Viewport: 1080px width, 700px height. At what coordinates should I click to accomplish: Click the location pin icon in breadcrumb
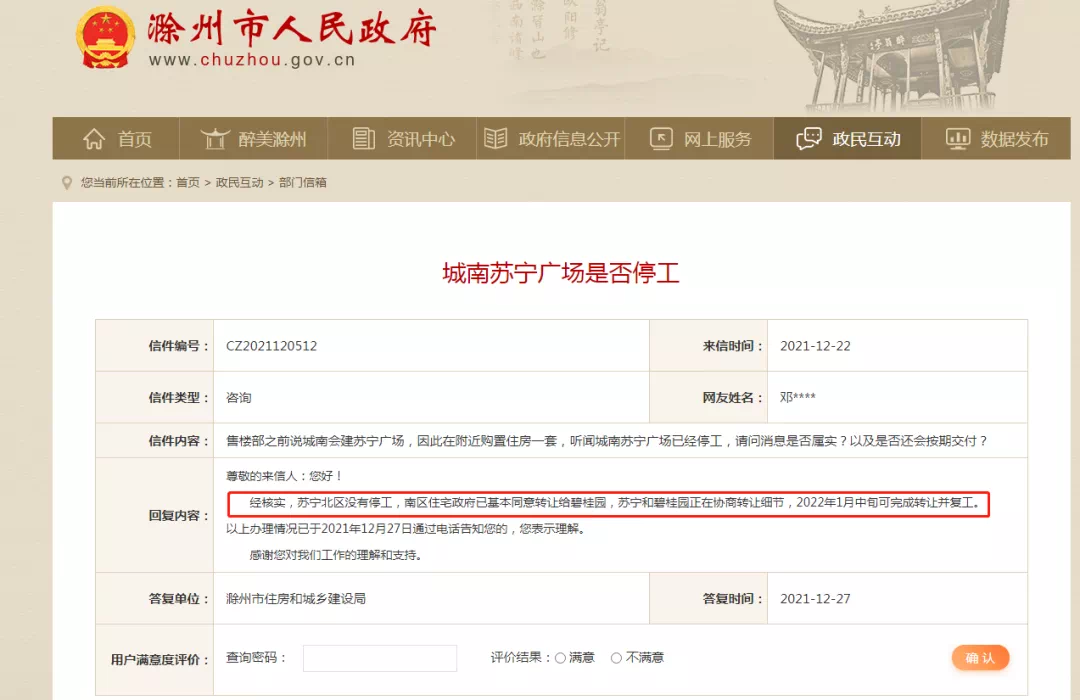(x=67, y=183)
